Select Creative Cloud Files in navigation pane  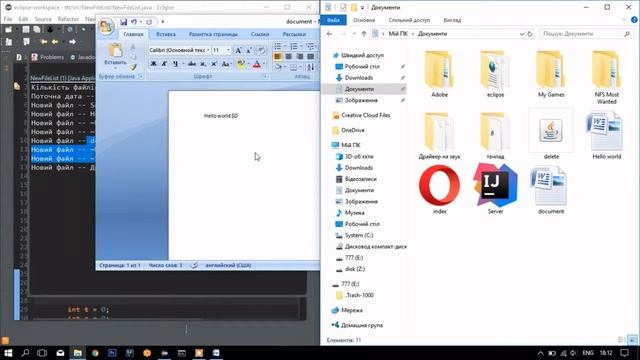[361, 115]
